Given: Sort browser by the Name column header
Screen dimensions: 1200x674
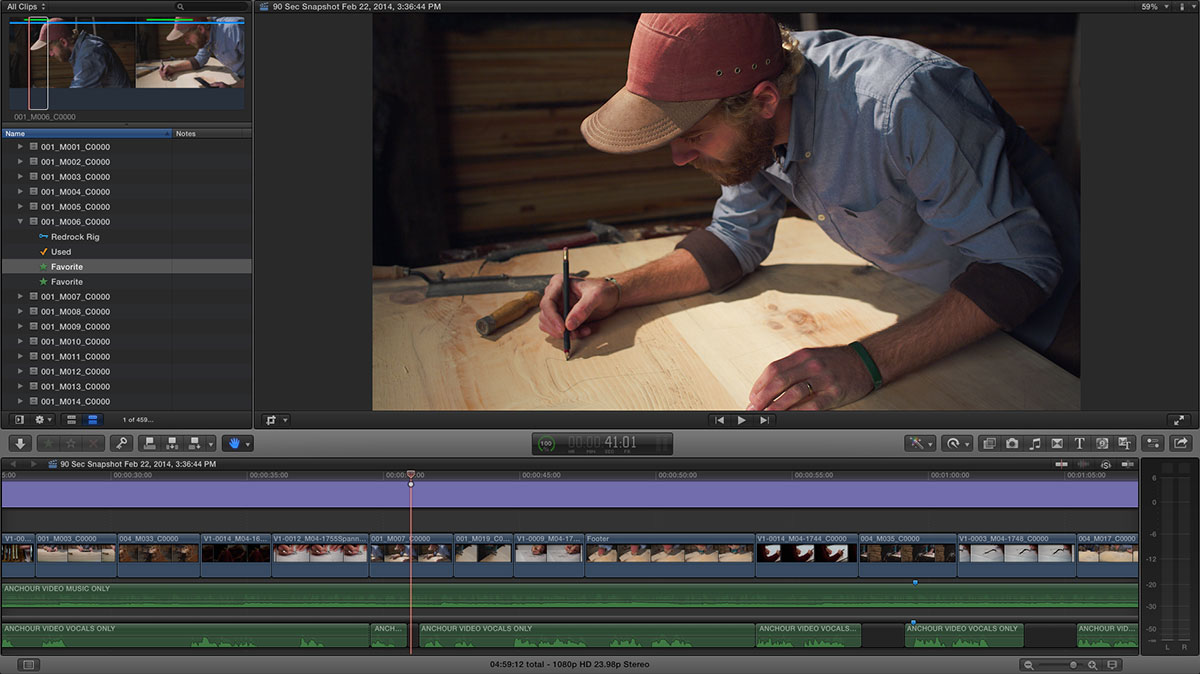Looking at the screenshot, I should click(87, 133).
